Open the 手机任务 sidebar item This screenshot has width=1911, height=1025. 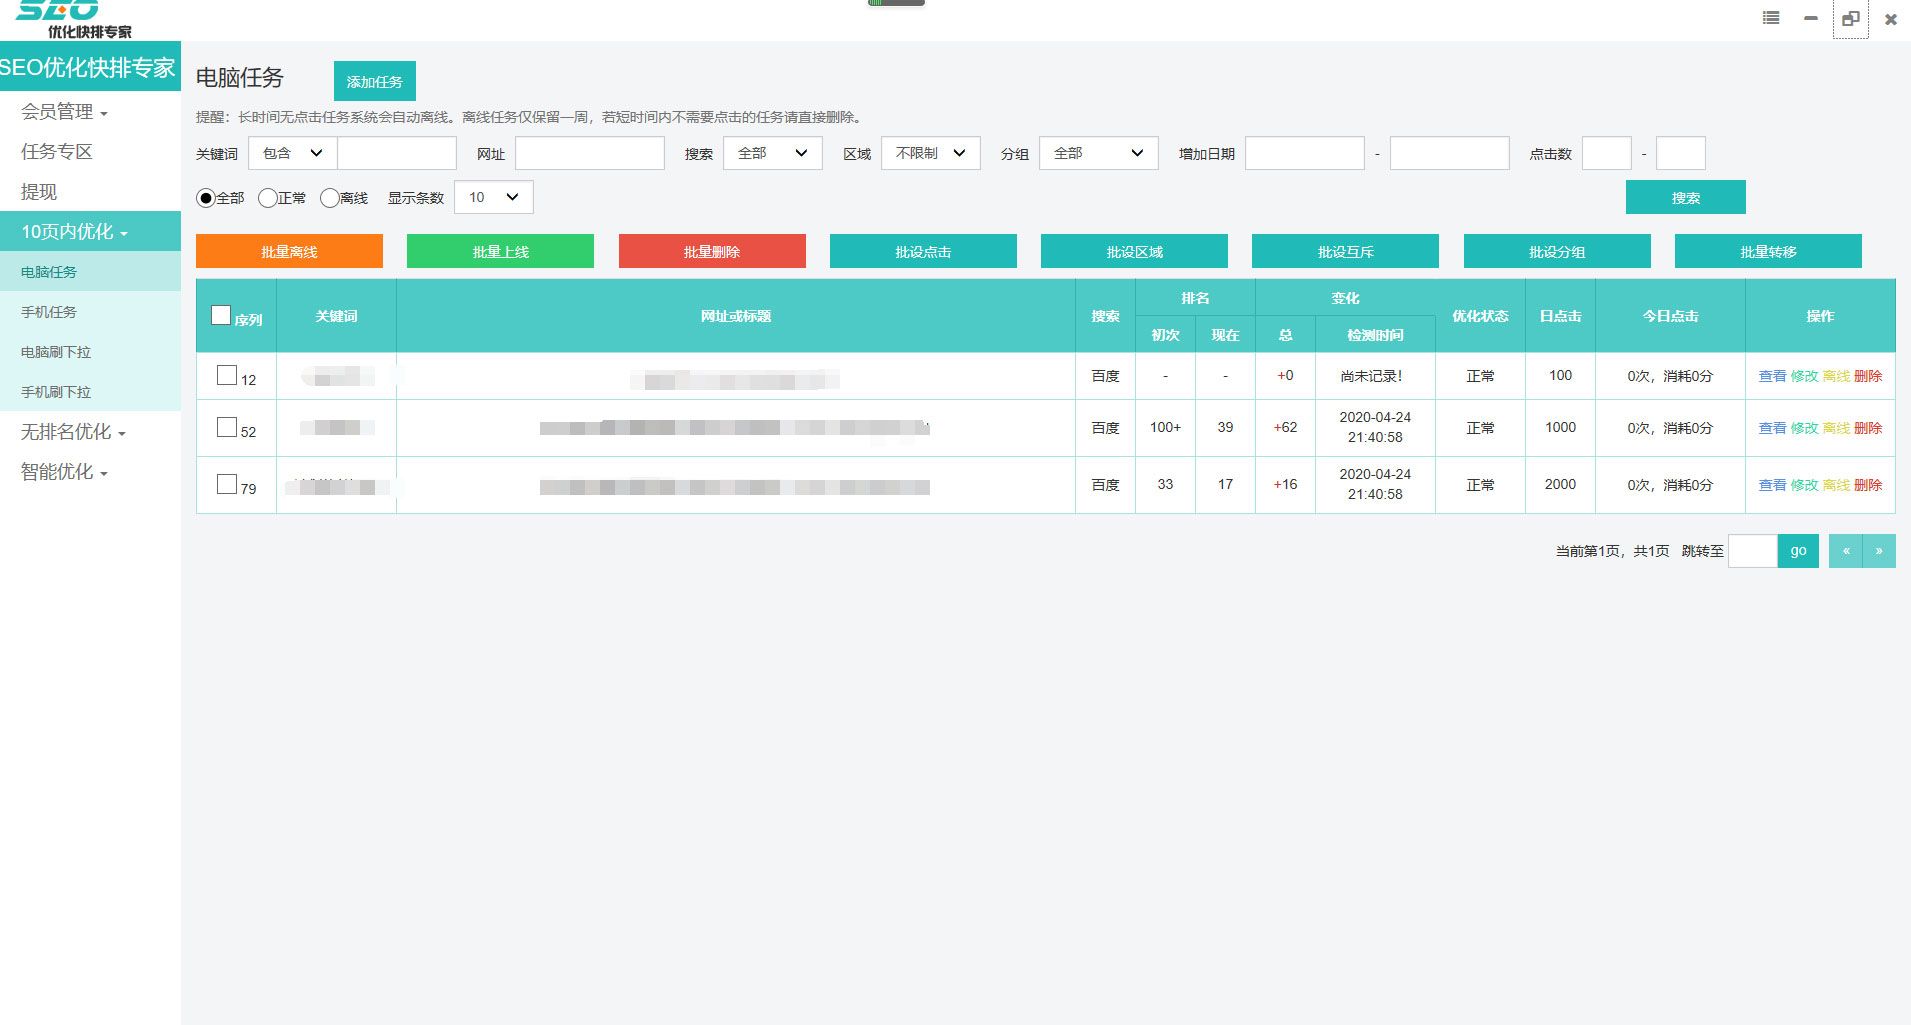[49, 312]
